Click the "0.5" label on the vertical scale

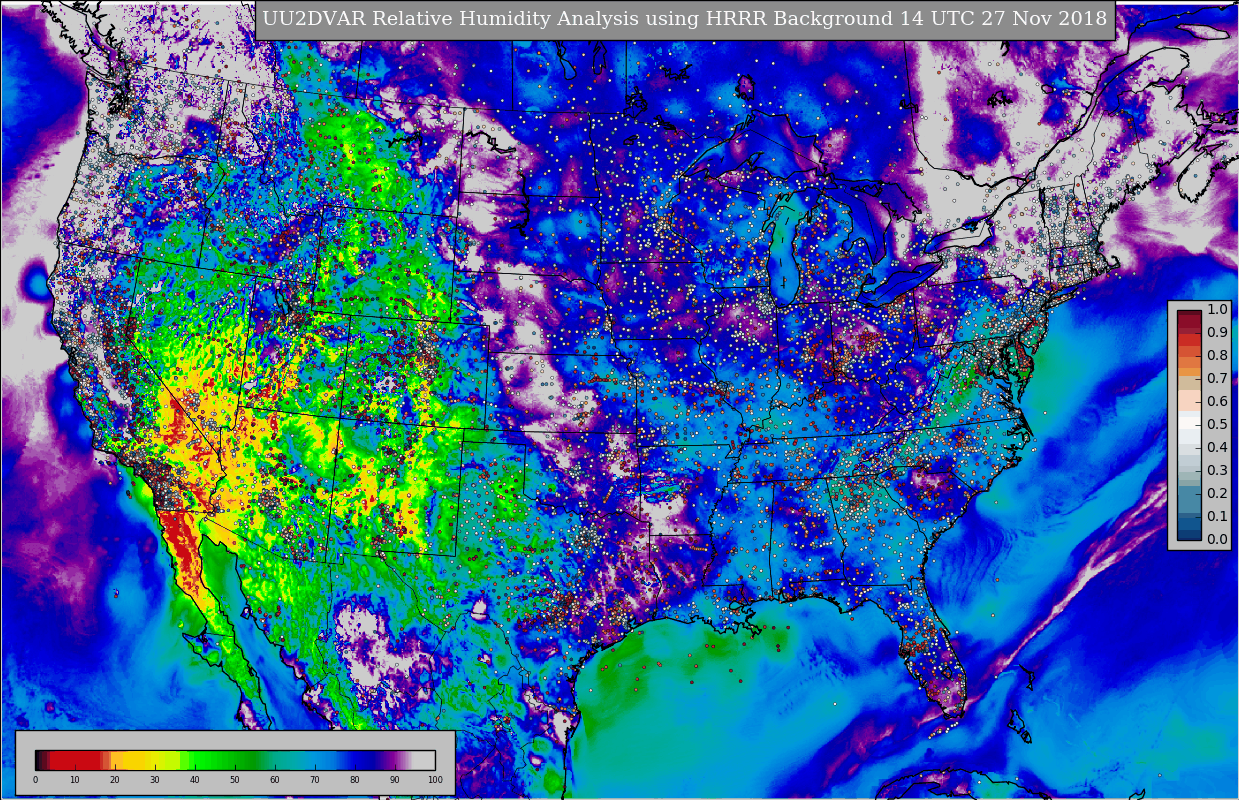(1217, 425)
